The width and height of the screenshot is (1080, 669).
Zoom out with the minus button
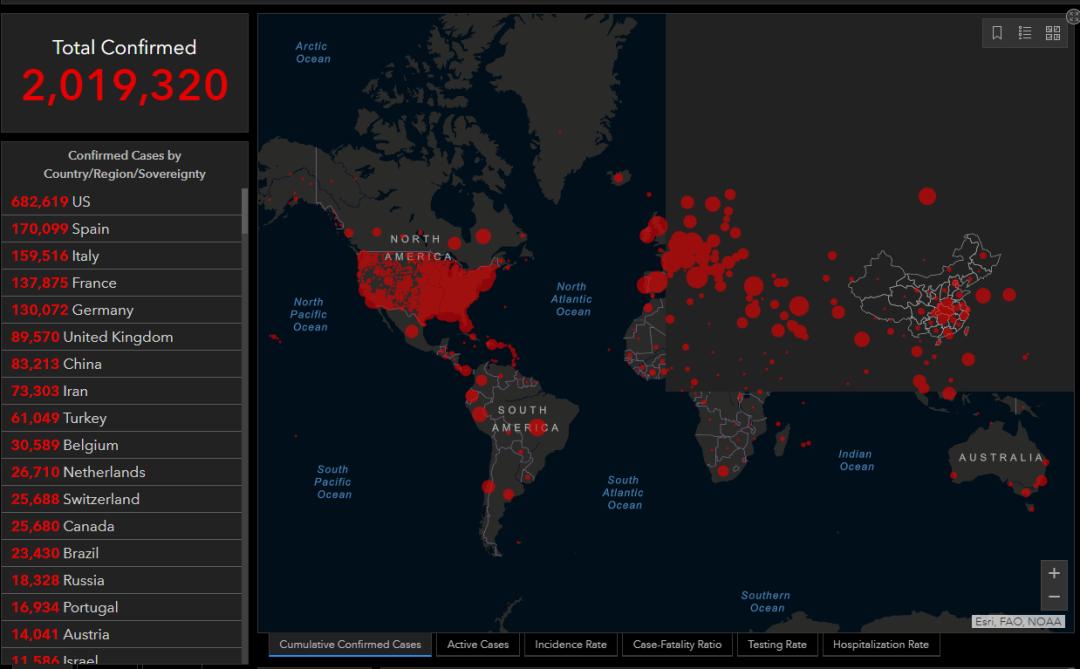(x=1054, y=597)
